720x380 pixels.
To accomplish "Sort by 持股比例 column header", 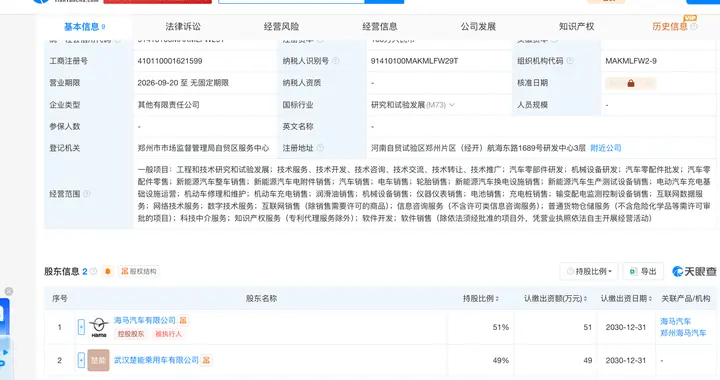I will [480, 298].
